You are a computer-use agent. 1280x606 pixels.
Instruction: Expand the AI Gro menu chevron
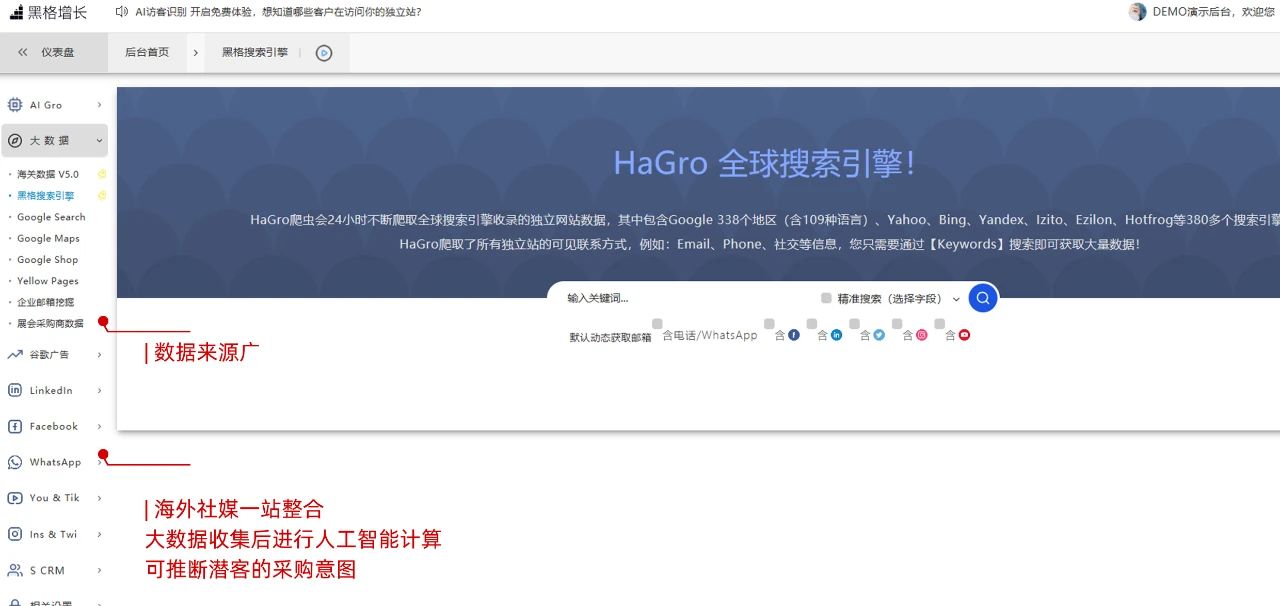click(99, 105)
